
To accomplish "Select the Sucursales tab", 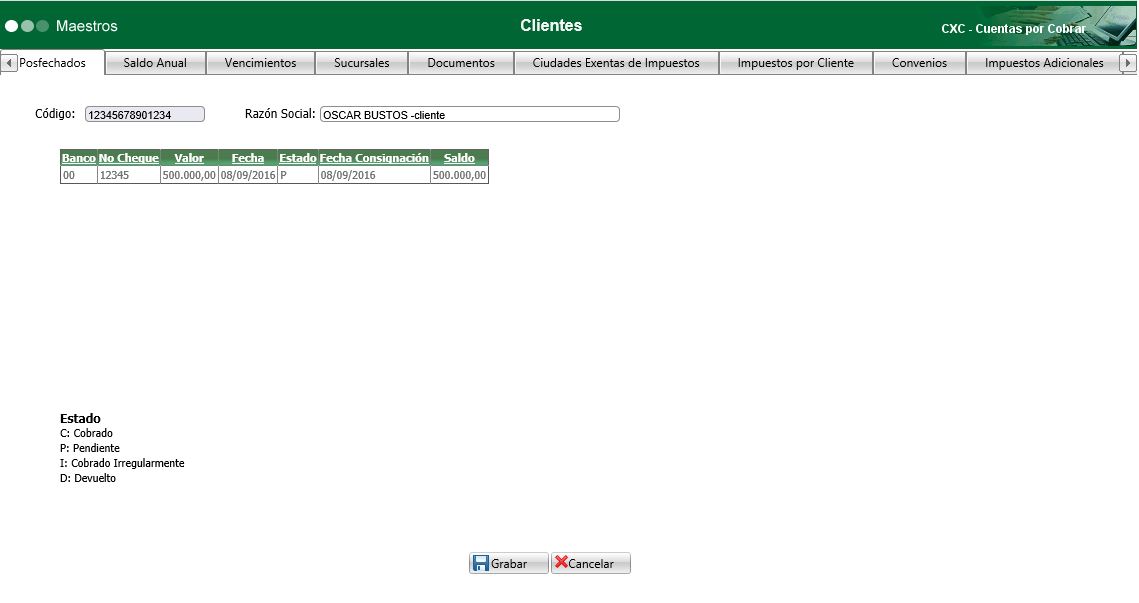I will coord(362,63).
